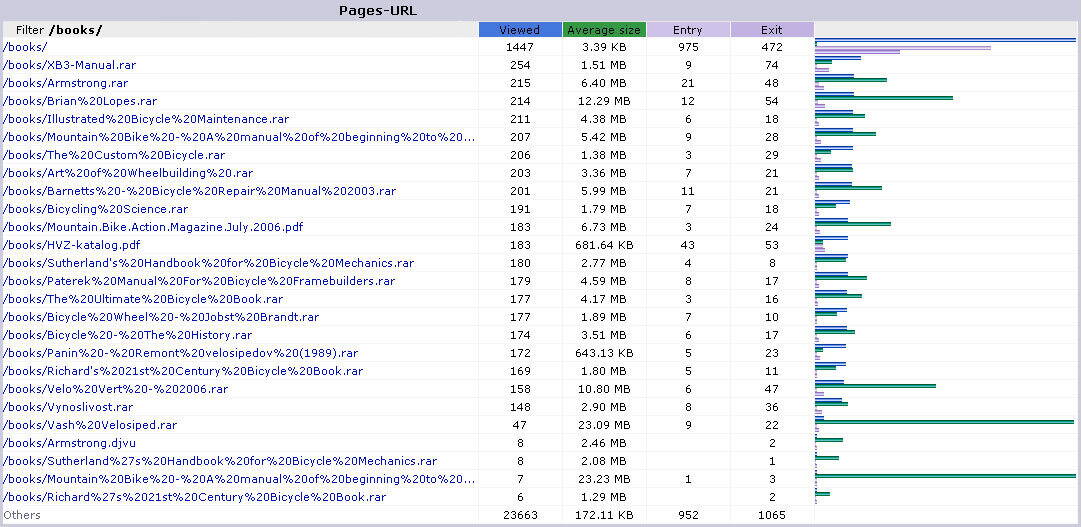Click the green Average size column header

pos(604,30)
